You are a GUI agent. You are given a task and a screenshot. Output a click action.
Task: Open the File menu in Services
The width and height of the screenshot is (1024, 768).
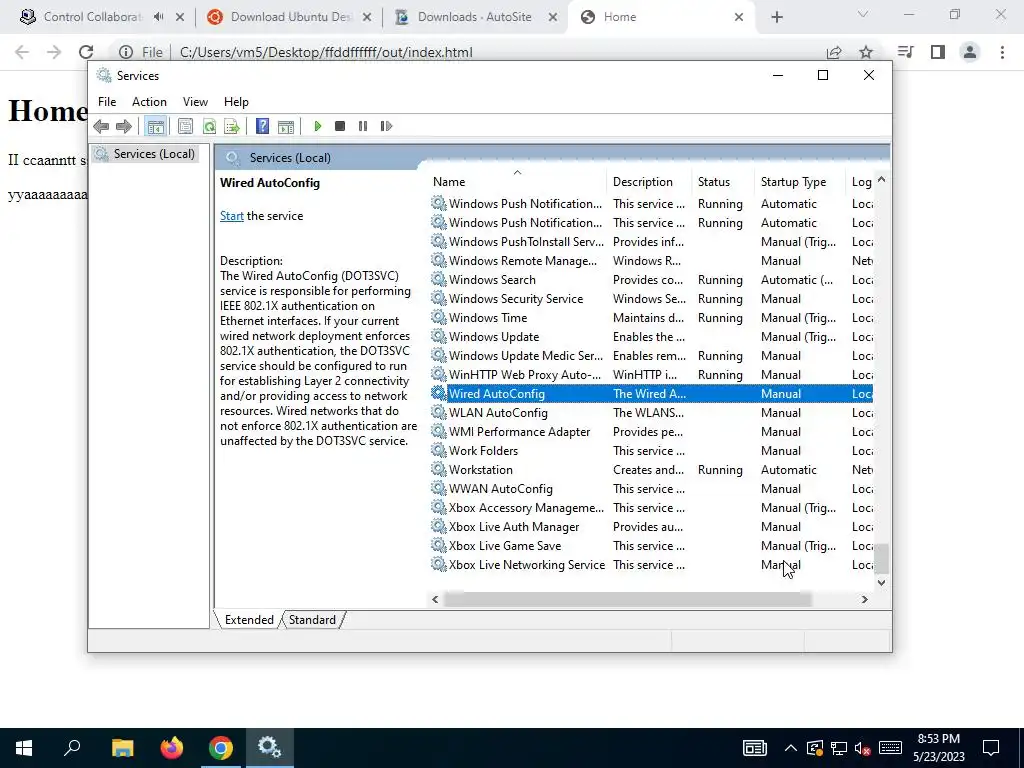[x=107, y=102]
